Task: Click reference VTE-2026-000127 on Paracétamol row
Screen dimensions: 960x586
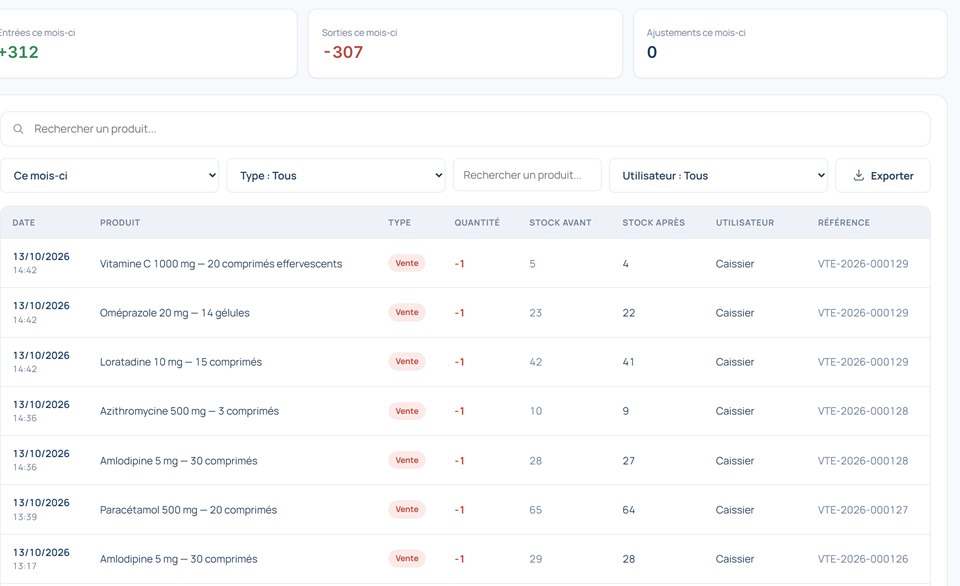Action: coord(863,509)
